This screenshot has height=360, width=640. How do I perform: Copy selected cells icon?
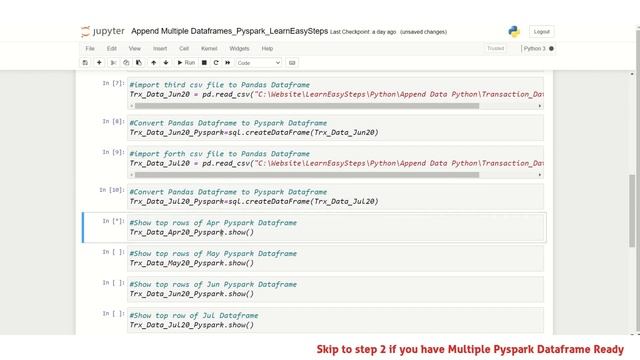coord(126,63)
